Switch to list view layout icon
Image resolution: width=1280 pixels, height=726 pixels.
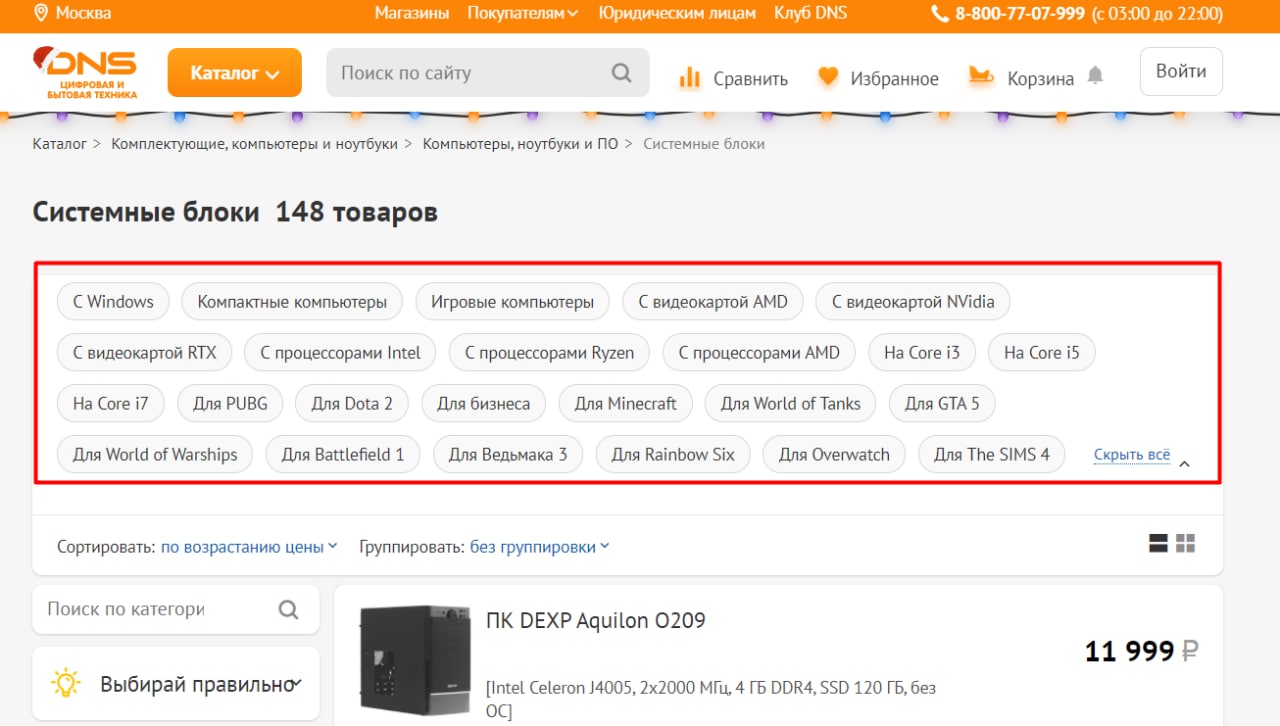(x=1159, y=544)
